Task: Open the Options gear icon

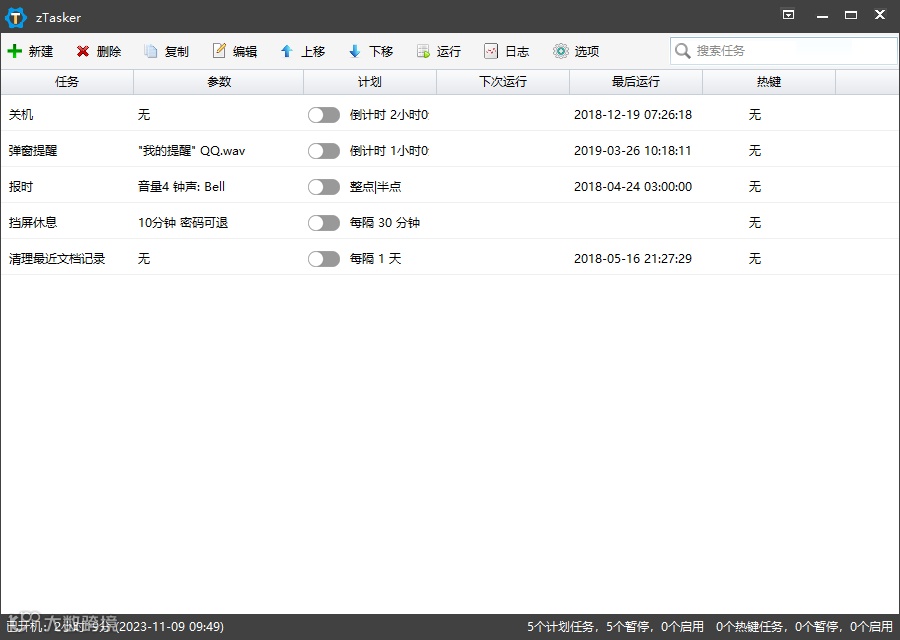Action: pyautogui.click(x=560, y=51)
